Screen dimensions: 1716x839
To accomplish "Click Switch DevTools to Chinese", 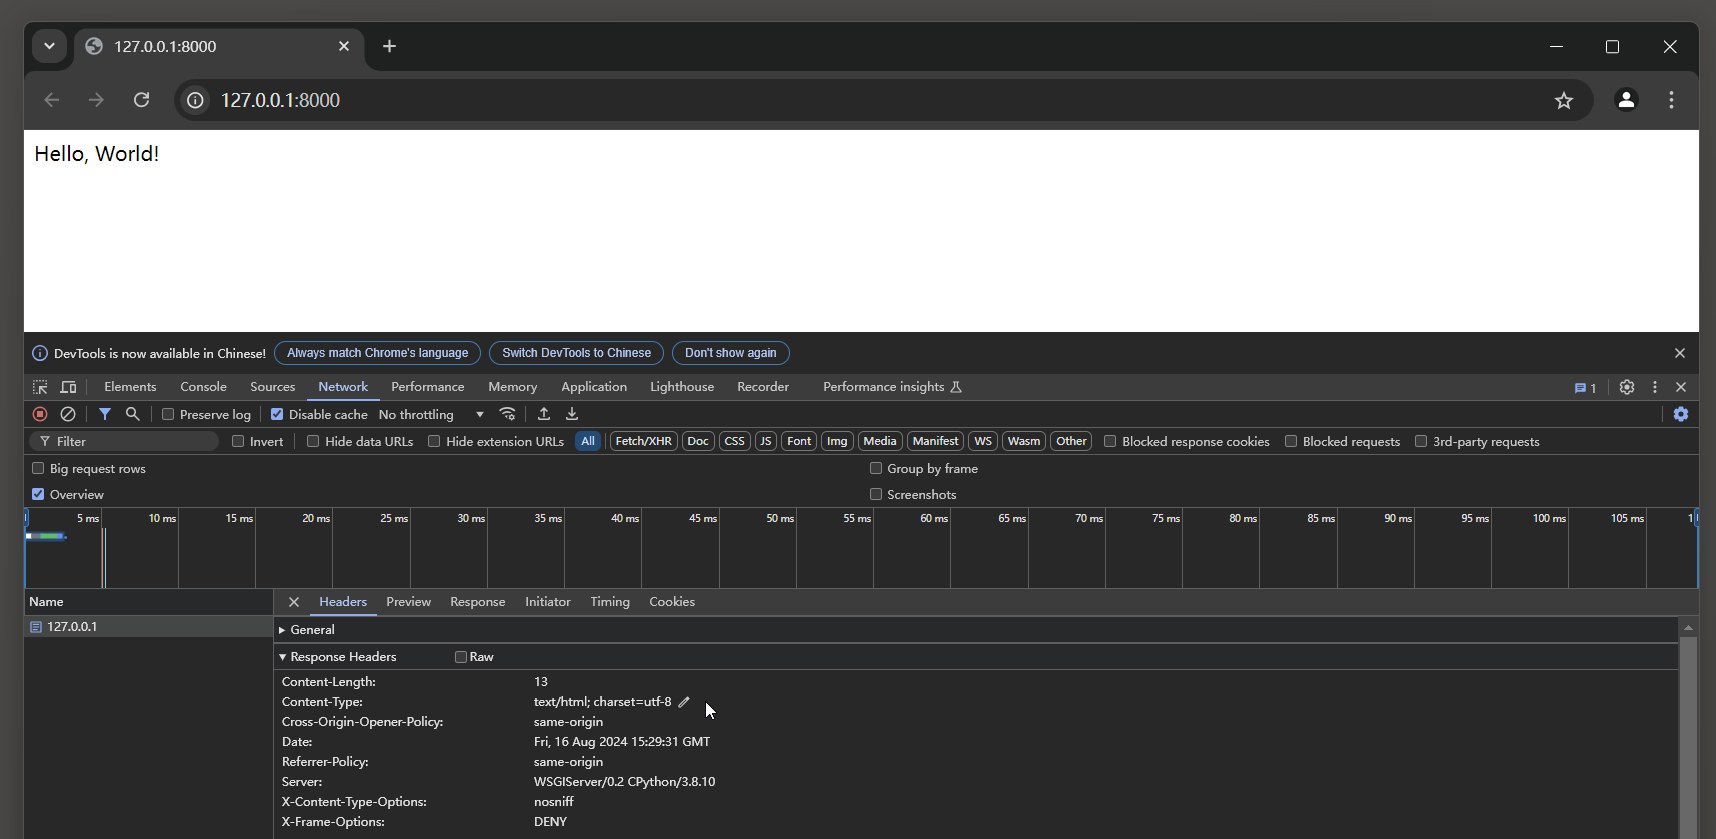I will point(576,353).
